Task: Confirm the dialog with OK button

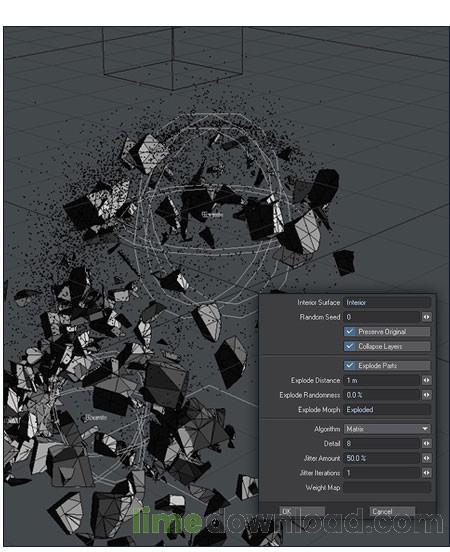Action: click(x=302, y=511)
